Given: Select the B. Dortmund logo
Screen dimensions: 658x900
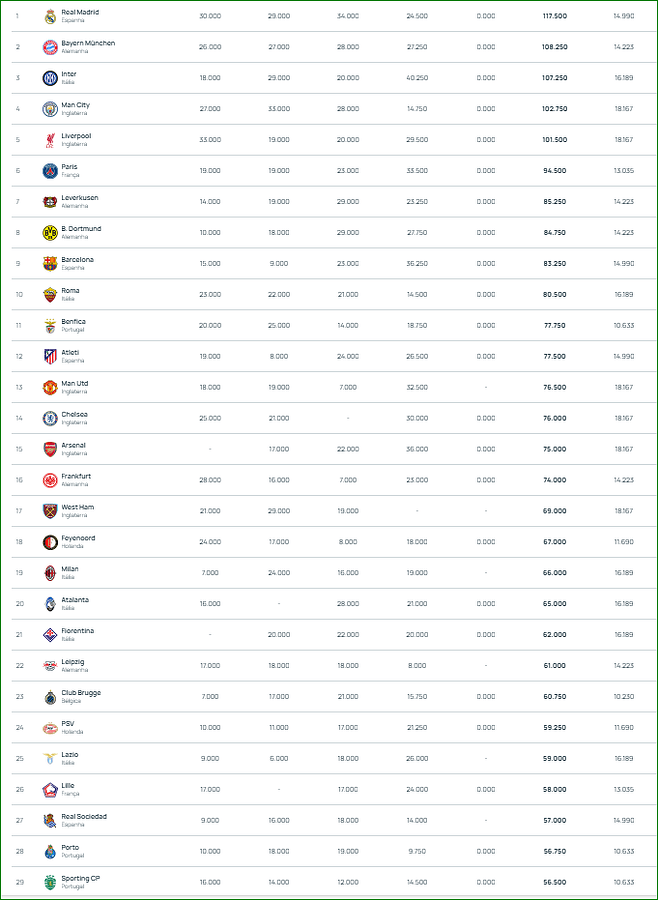Looking at the screenshot, I should click(x=51, y=233).
